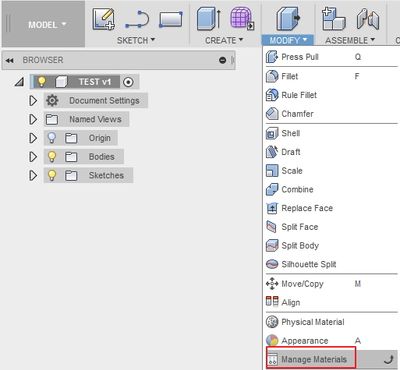The height and width of the screenshot is (370, 400).
Task: Click the Extrude tool icon
Action: tap(209, 19)
